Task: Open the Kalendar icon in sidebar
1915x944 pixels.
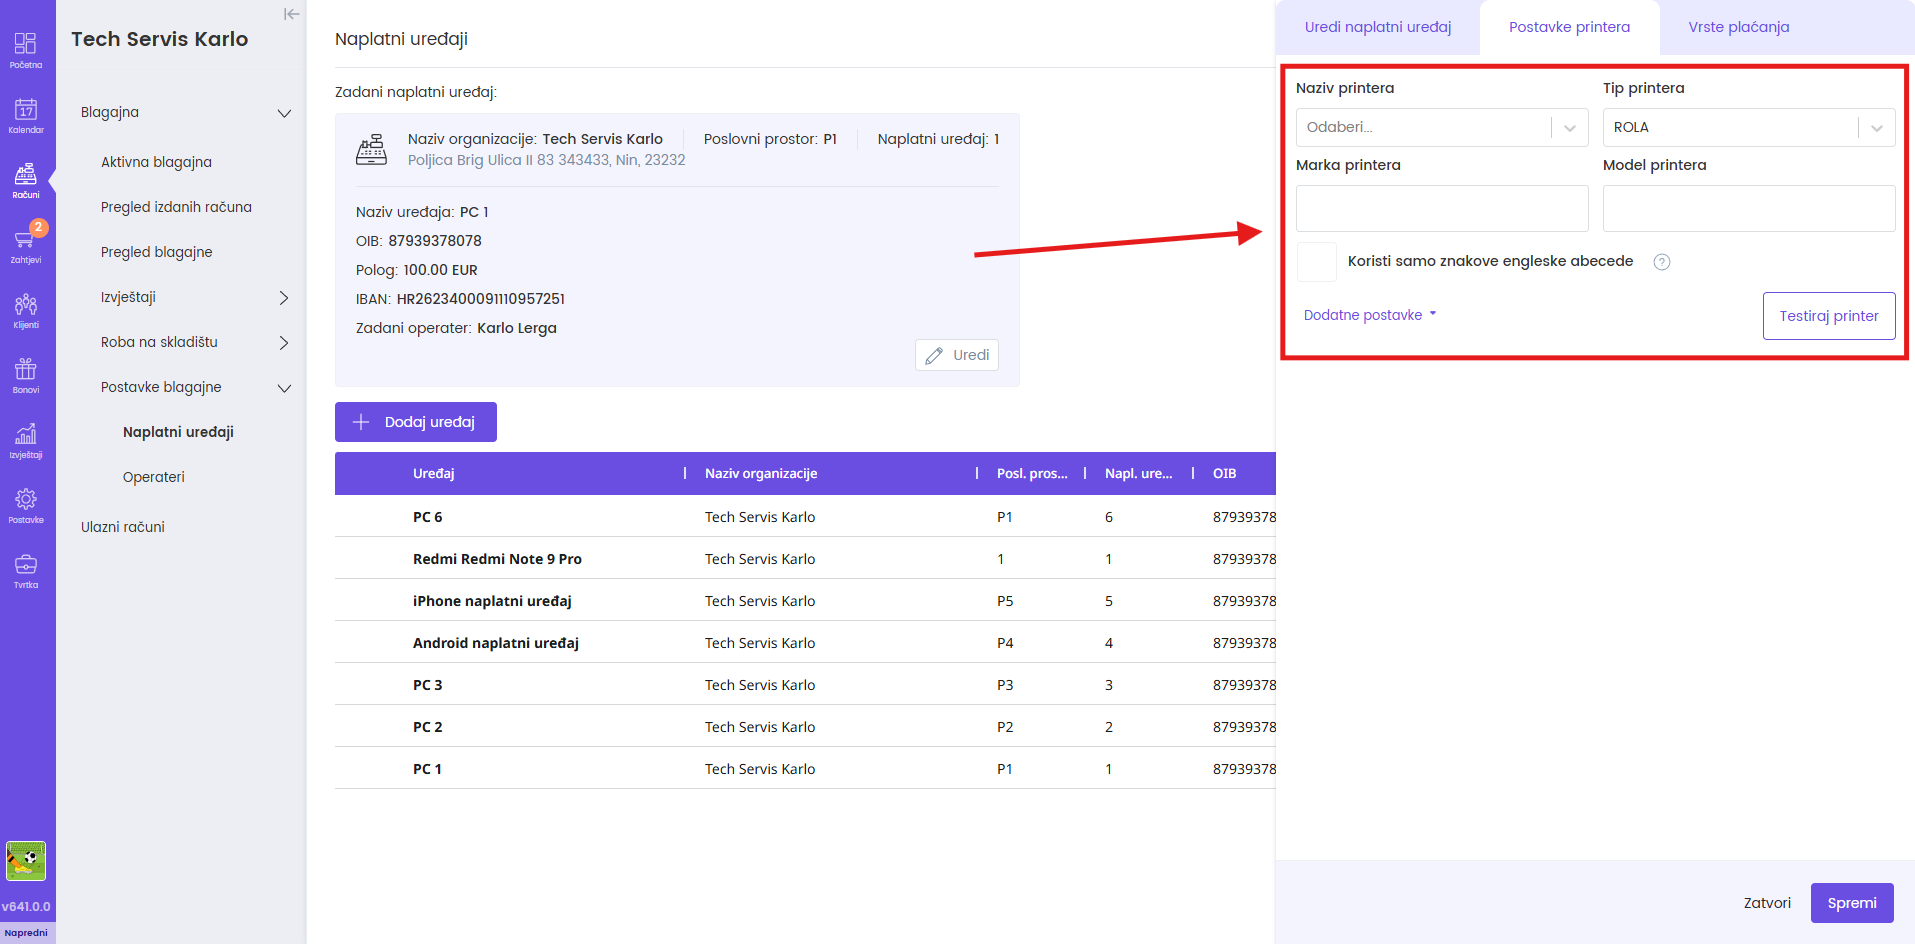Action: coord(26,114)
